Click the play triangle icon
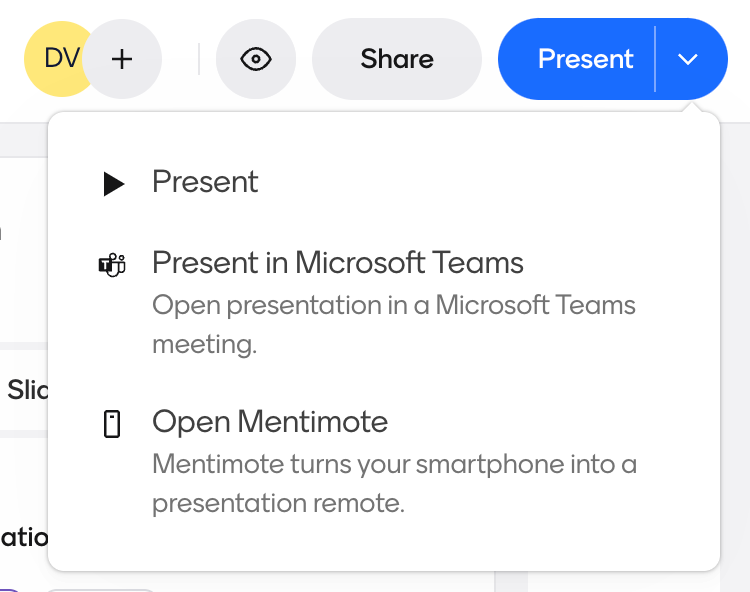Screen dimensions: 750x592 114,183
